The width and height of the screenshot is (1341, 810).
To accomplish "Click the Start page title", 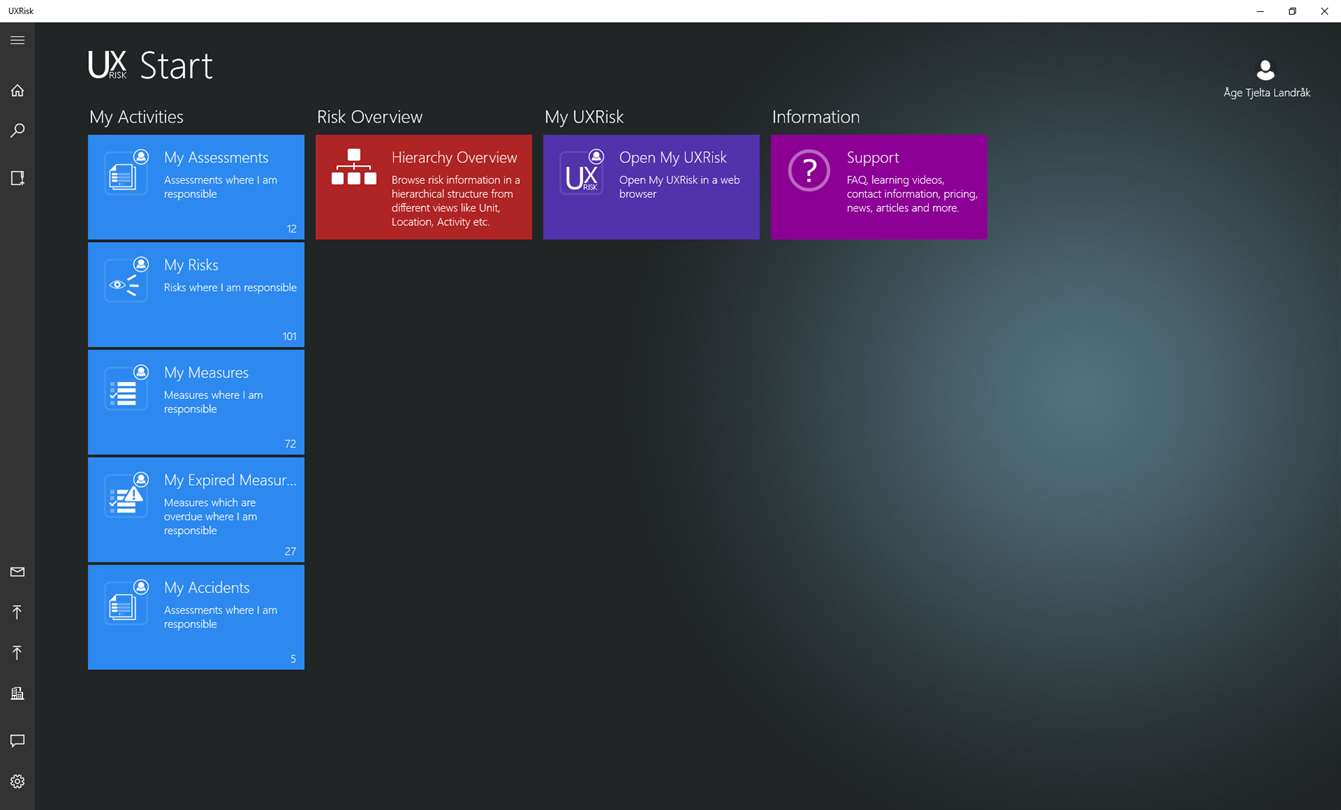I will click(x=176, y=66).
